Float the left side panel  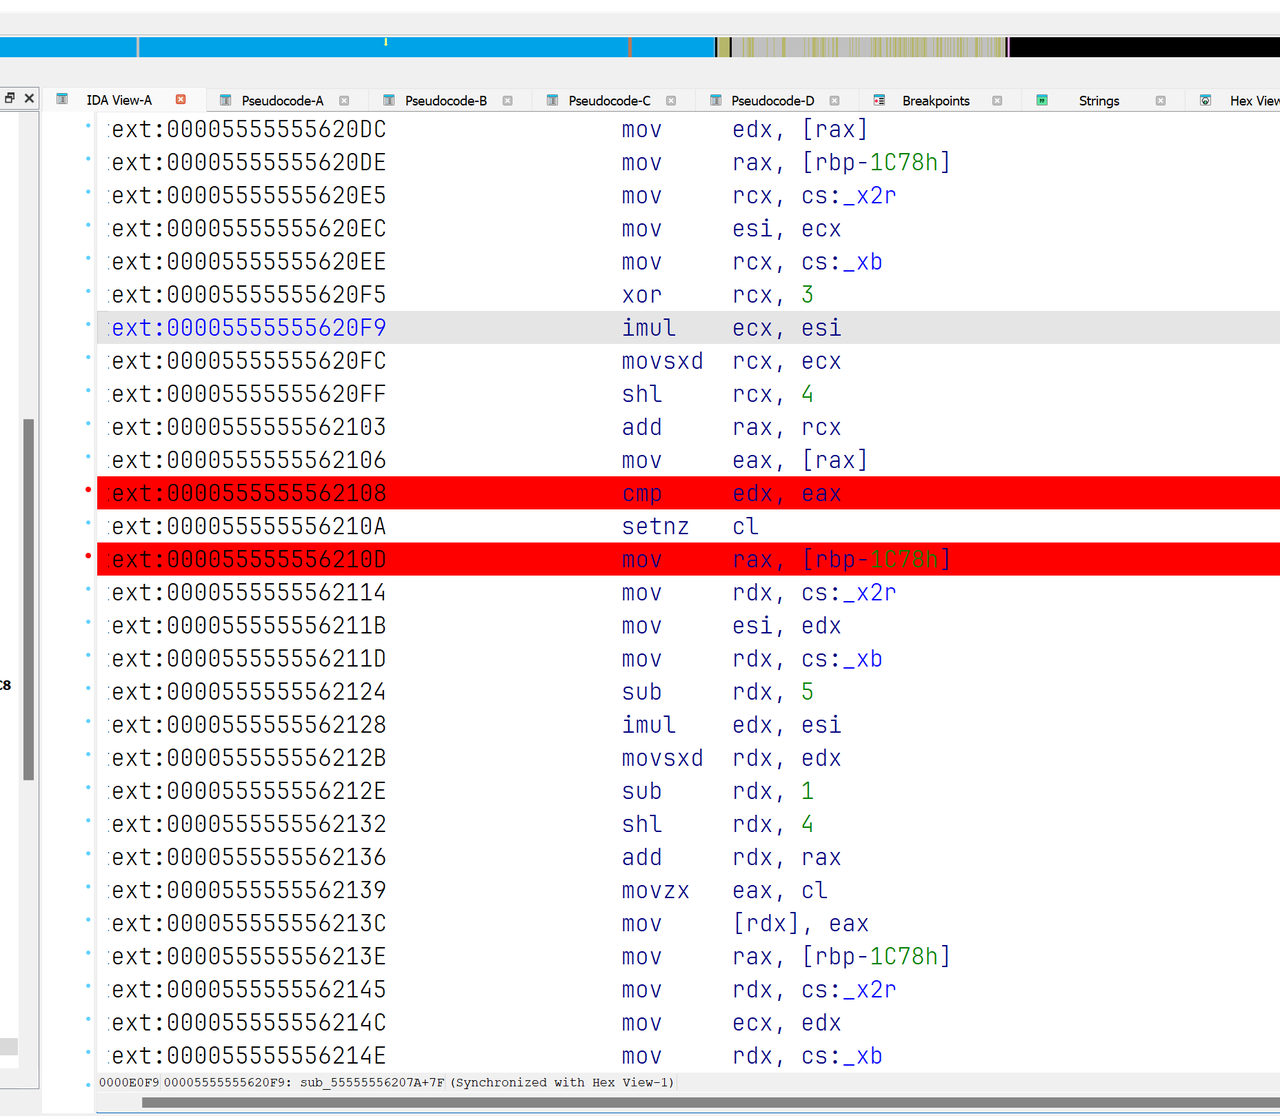9,97
